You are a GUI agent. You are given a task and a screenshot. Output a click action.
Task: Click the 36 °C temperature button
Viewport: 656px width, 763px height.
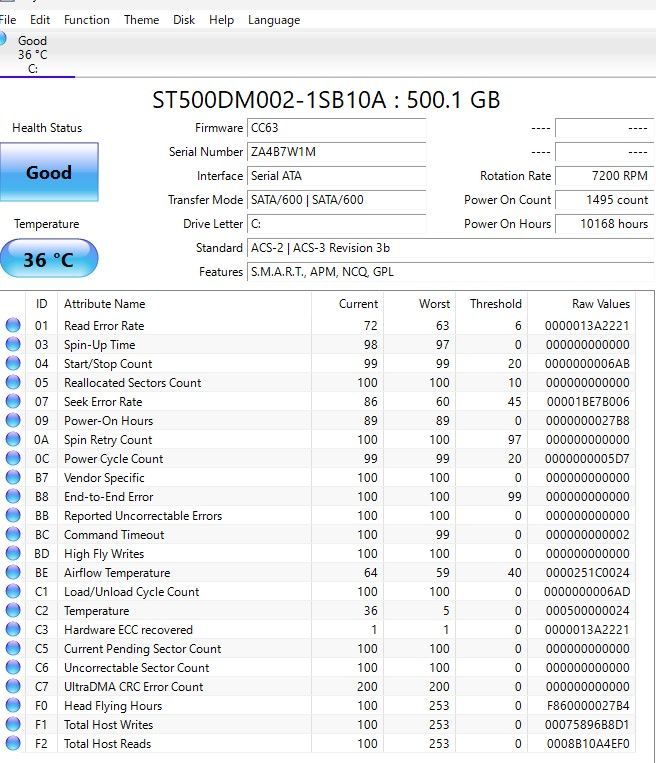click(x=49, y=259)
